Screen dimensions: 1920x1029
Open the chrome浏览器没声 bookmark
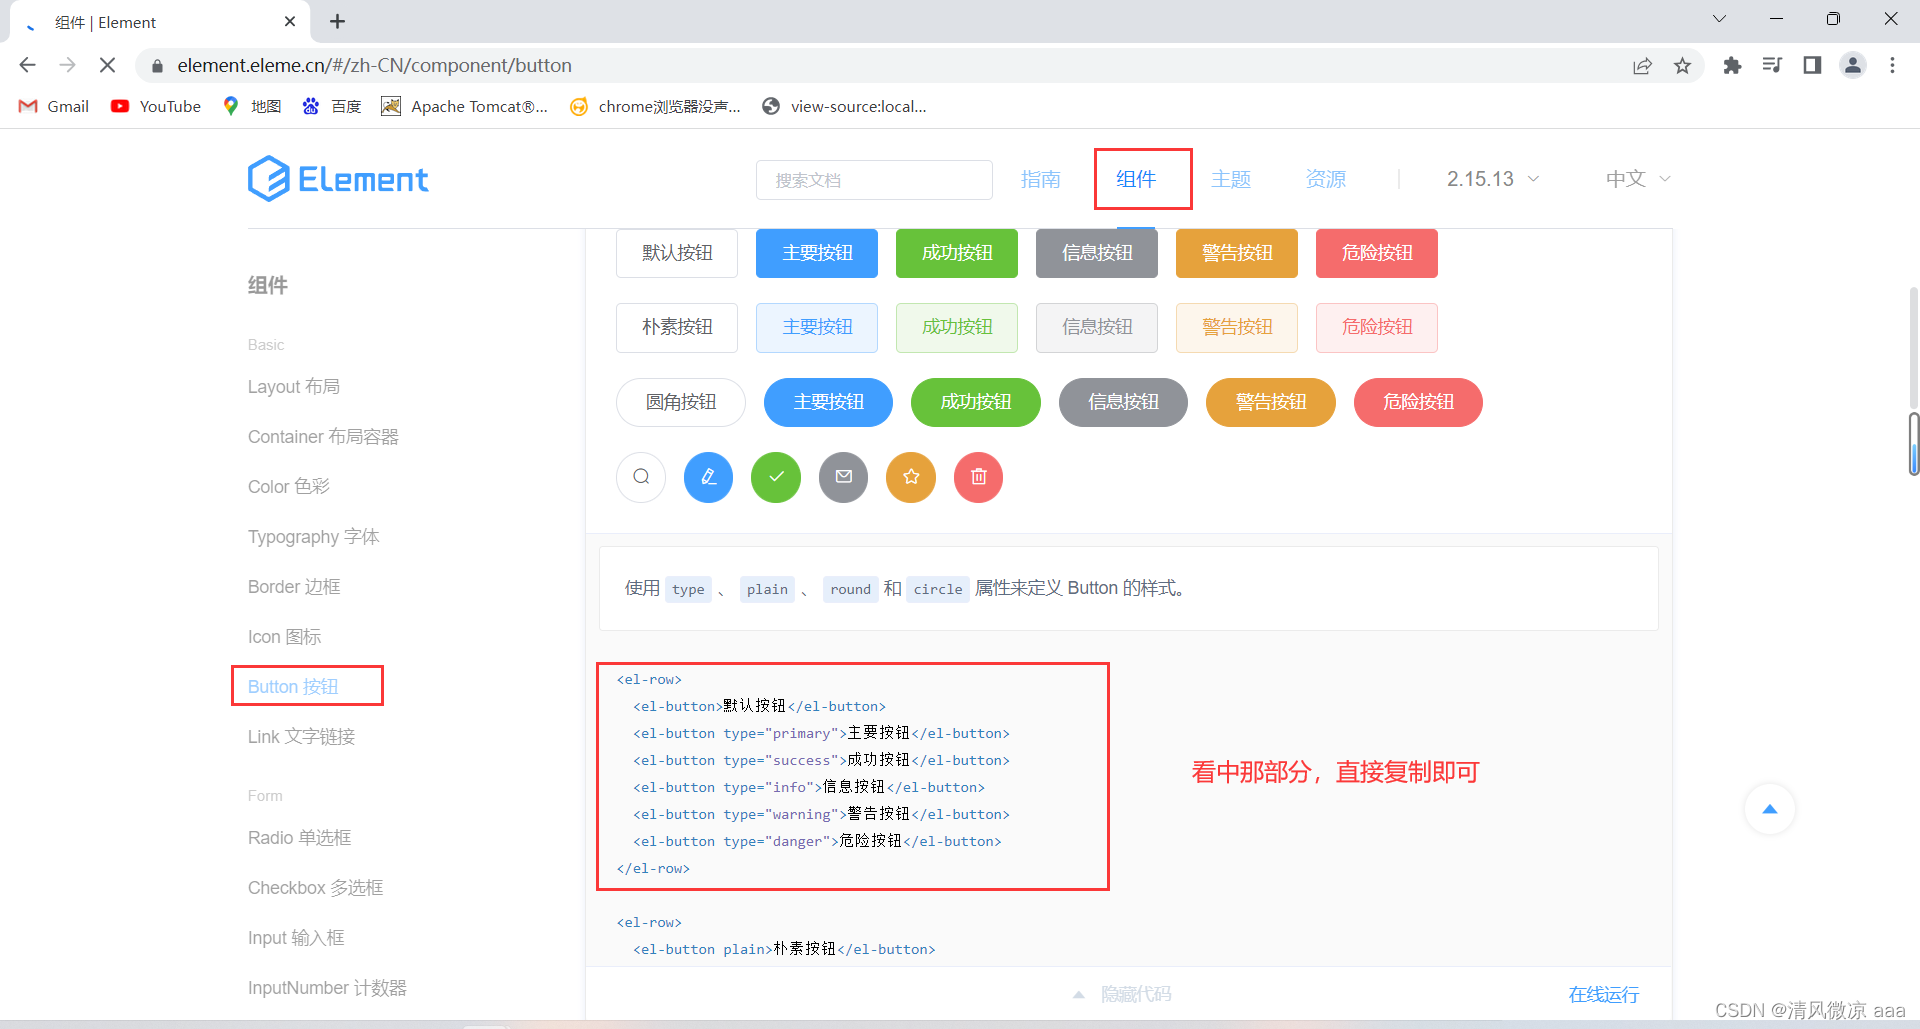pyautogui.click(x=655, y=106)
